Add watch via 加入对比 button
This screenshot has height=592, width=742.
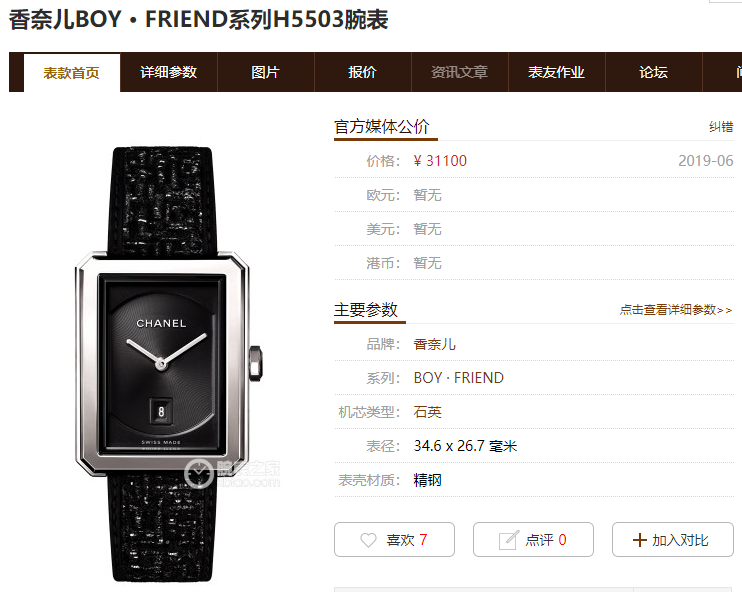click(672, 539)
